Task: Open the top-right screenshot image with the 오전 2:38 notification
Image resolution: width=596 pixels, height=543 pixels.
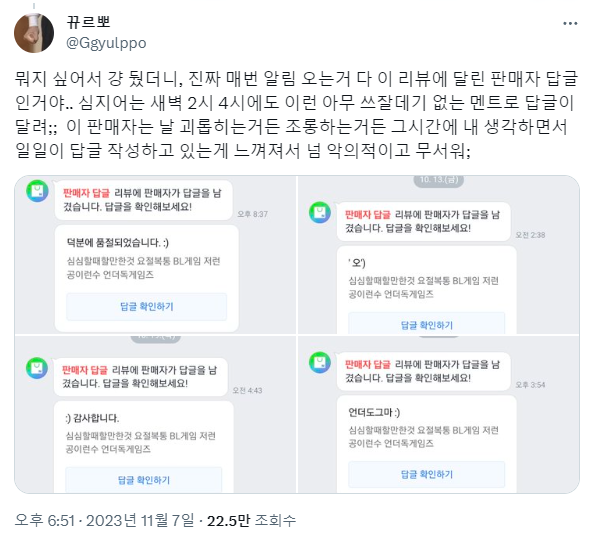Action: [439, 255]
